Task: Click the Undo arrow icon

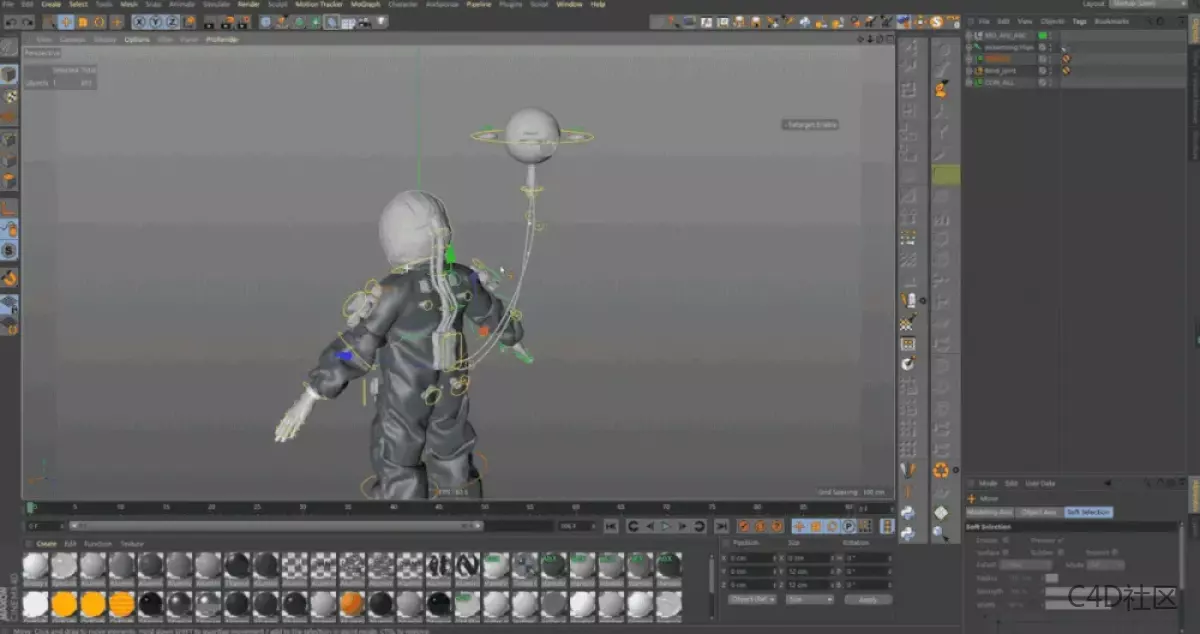Action: 10,22
